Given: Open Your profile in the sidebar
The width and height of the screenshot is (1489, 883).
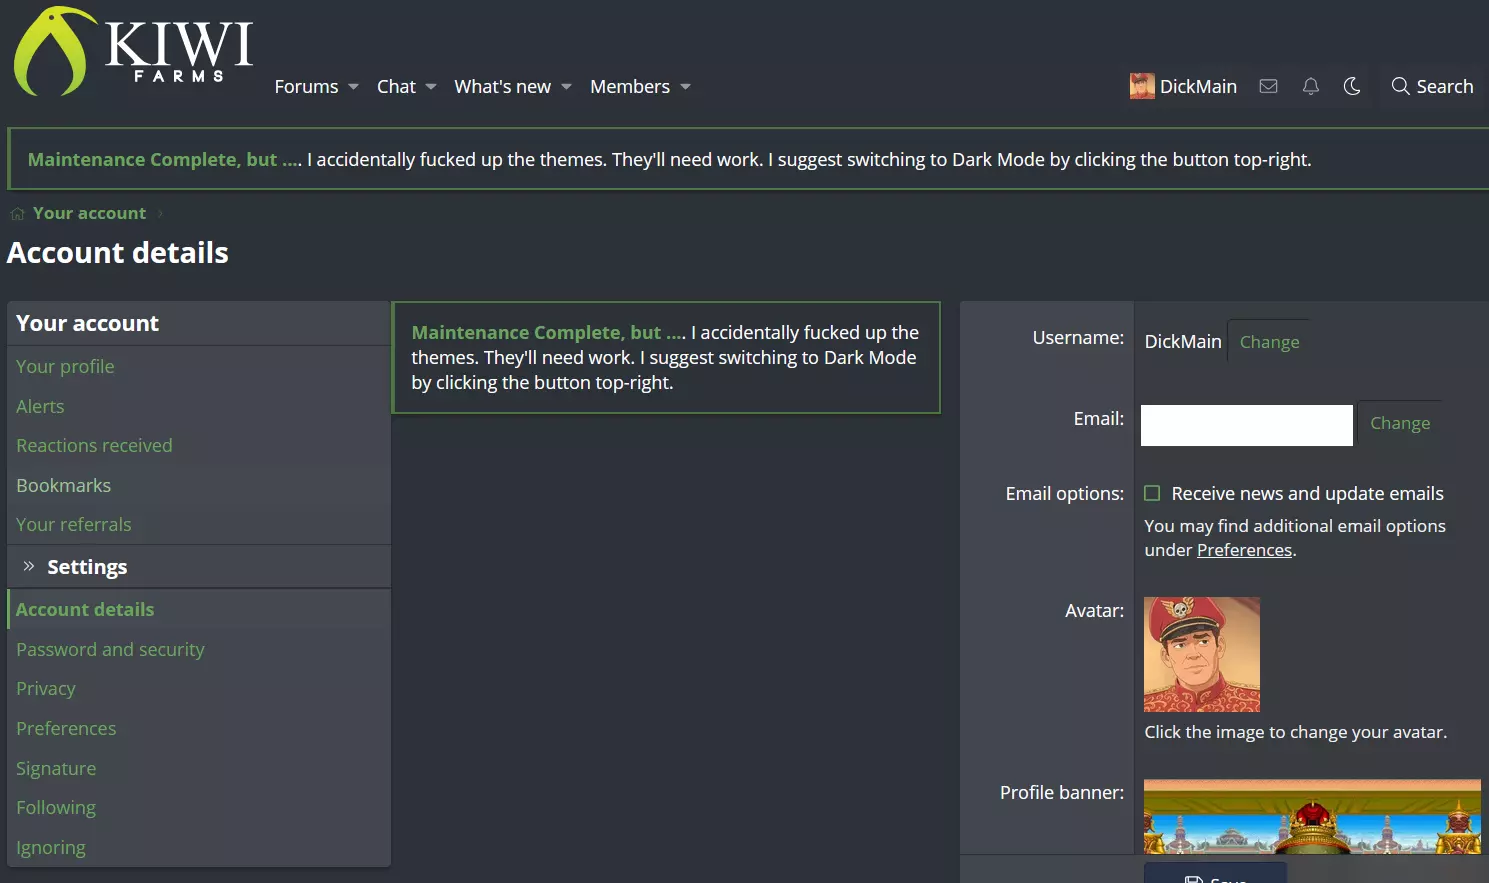Looking at the screenshot, I should coord(65,367).
